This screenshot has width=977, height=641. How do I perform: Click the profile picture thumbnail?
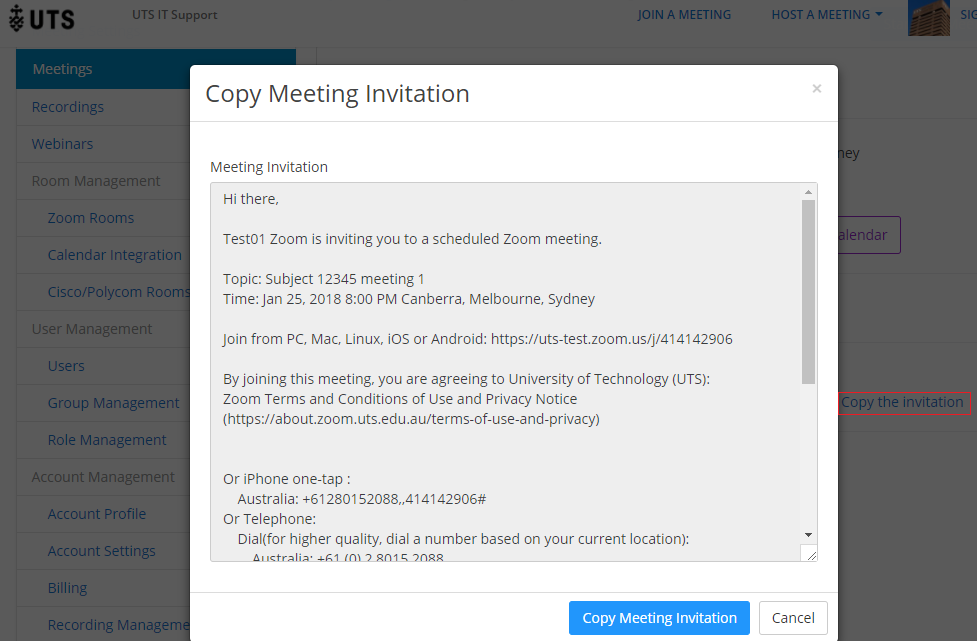tap(928, 17)
